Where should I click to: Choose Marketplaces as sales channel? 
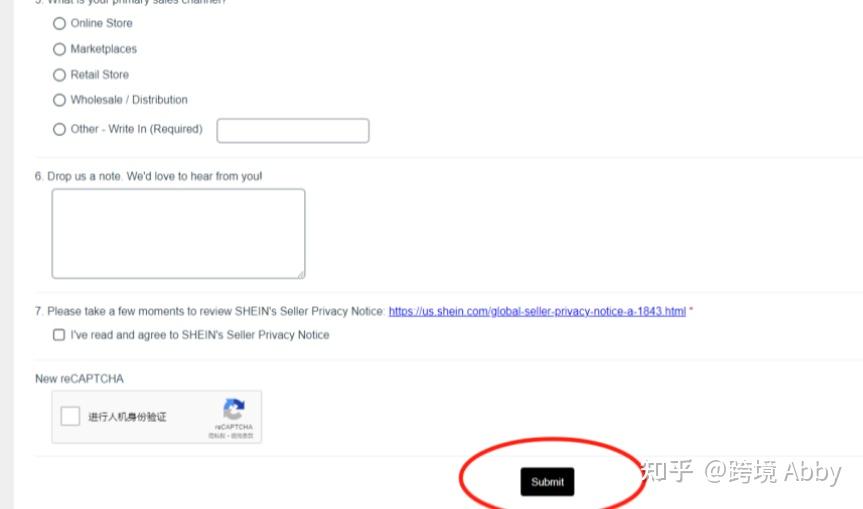[59, 50]
